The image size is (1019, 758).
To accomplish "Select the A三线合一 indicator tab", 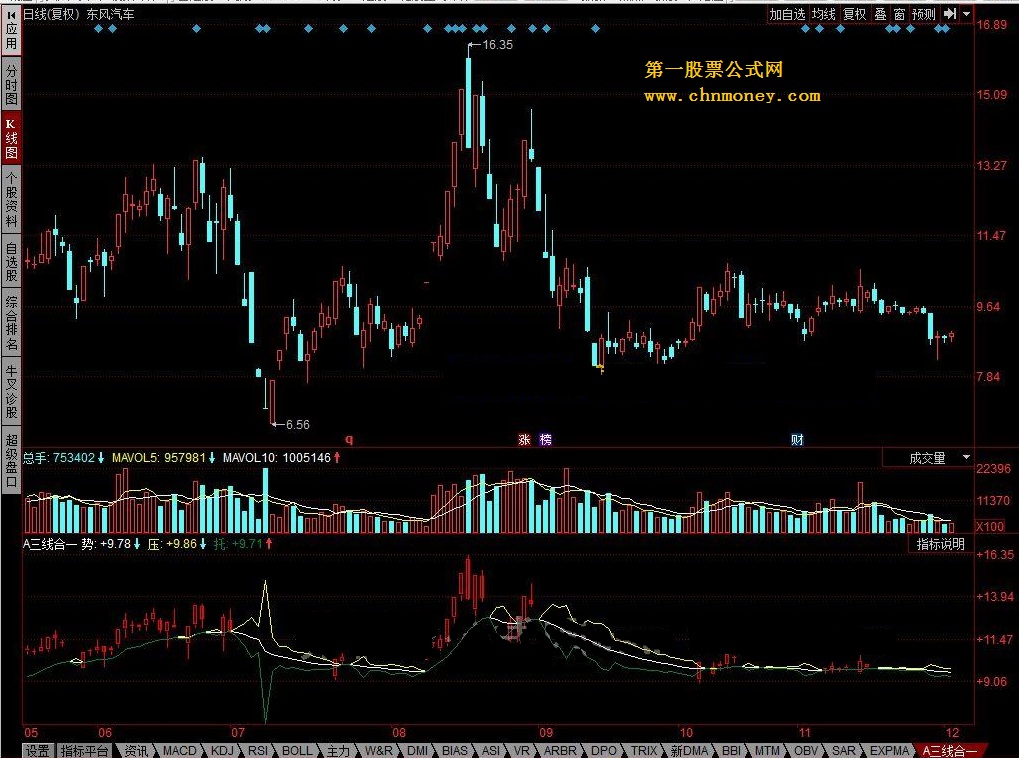I will pos(949,751).
